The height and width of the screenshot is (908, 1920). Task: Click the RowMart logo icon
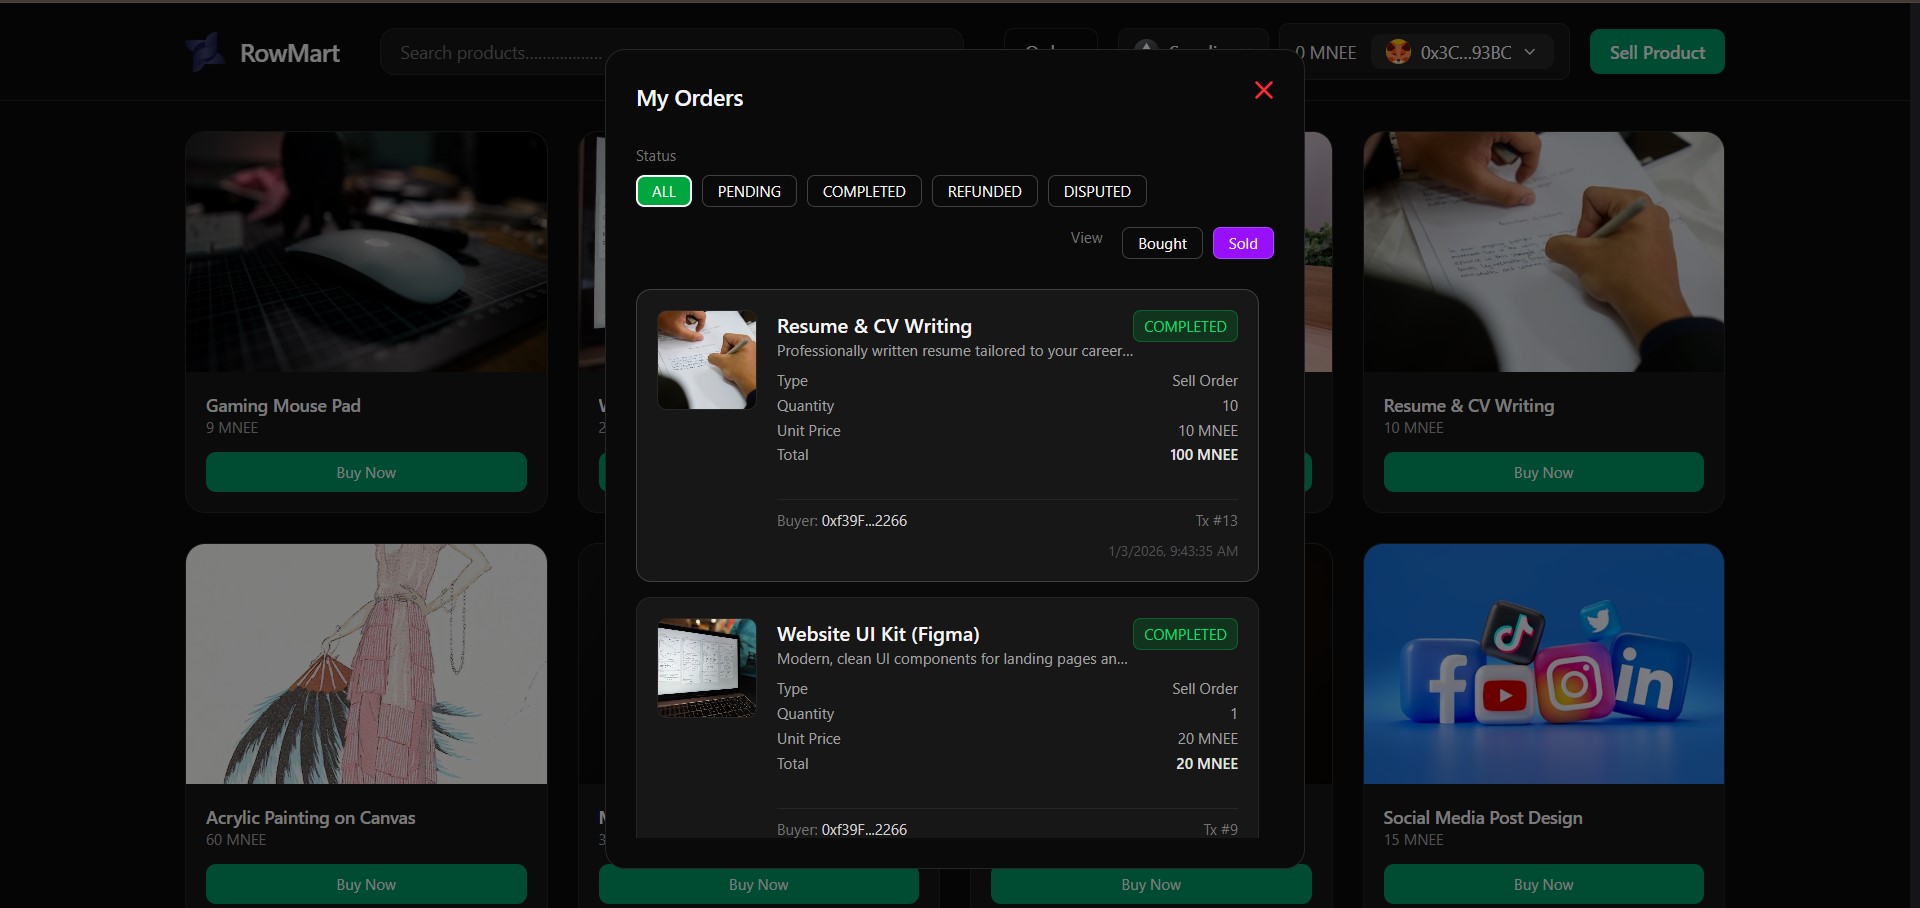(x=206, y=52)
